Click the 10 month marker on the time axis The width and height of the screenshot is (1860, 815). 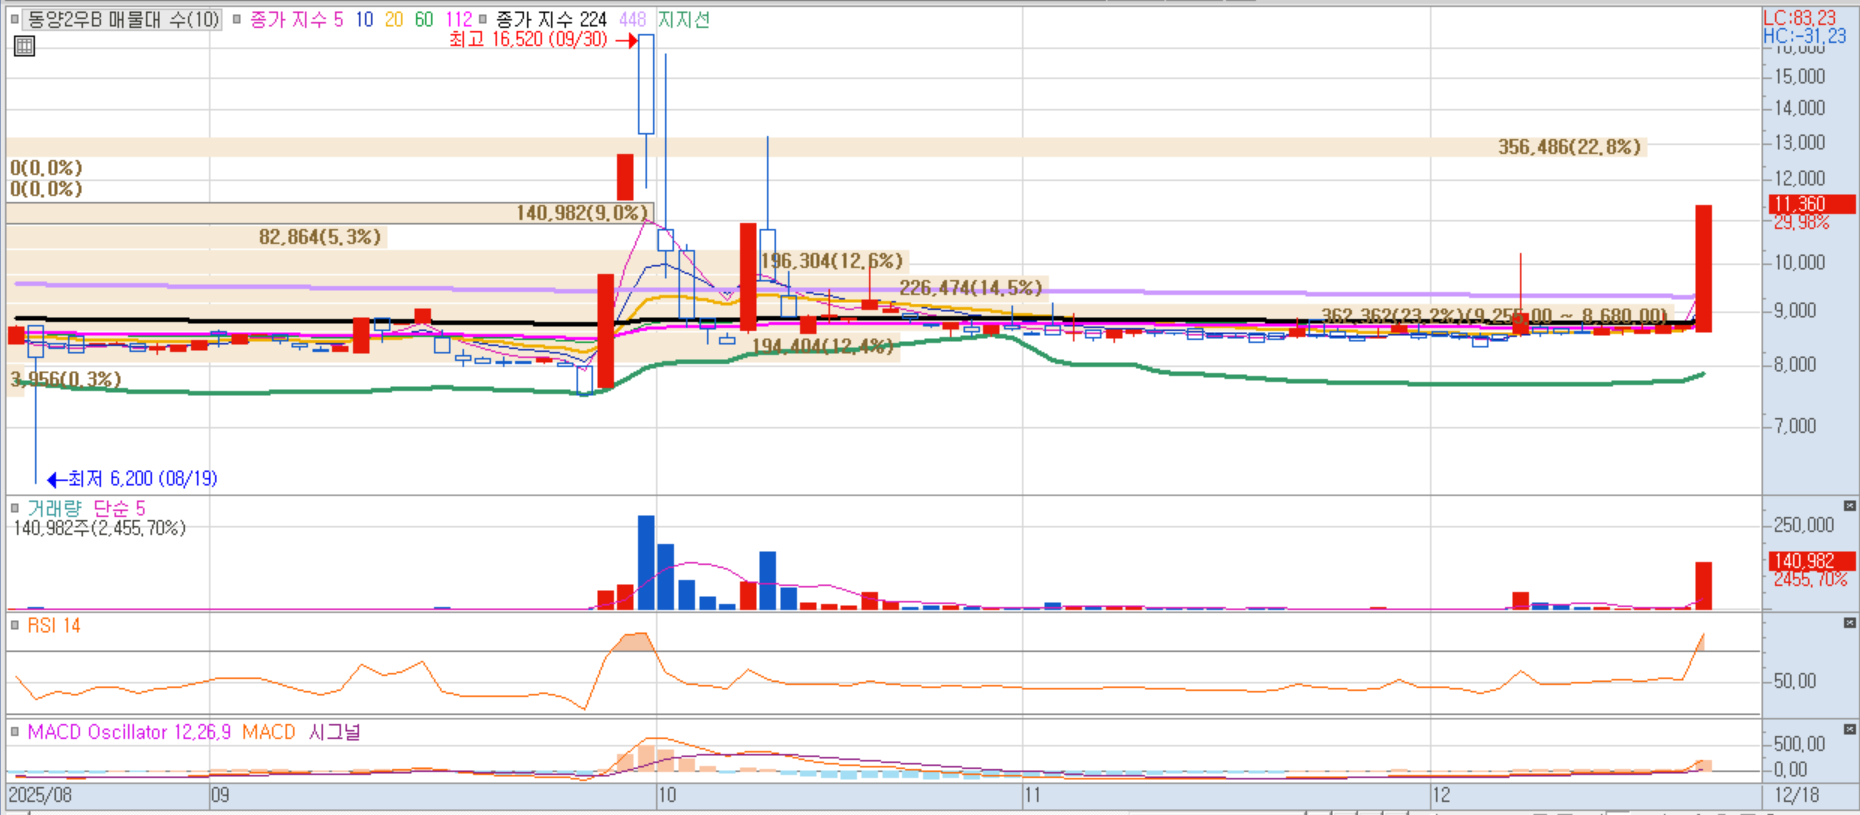coord(667,795)
